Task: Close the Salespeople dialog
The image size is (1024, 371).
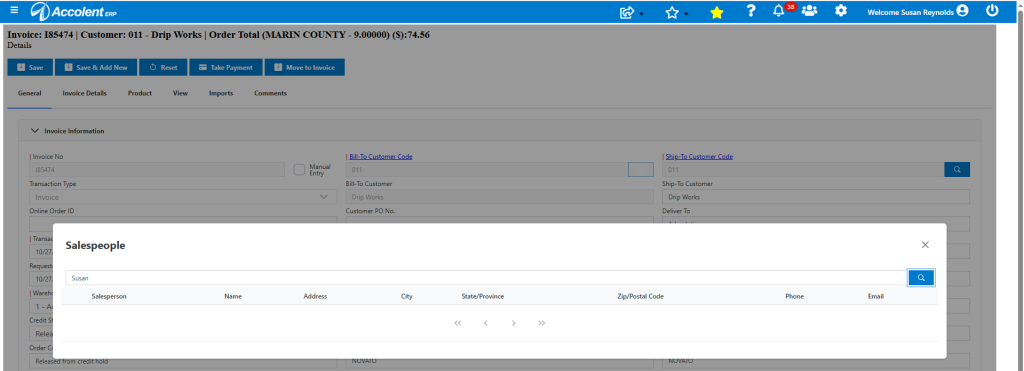Action: pos(925,245)
